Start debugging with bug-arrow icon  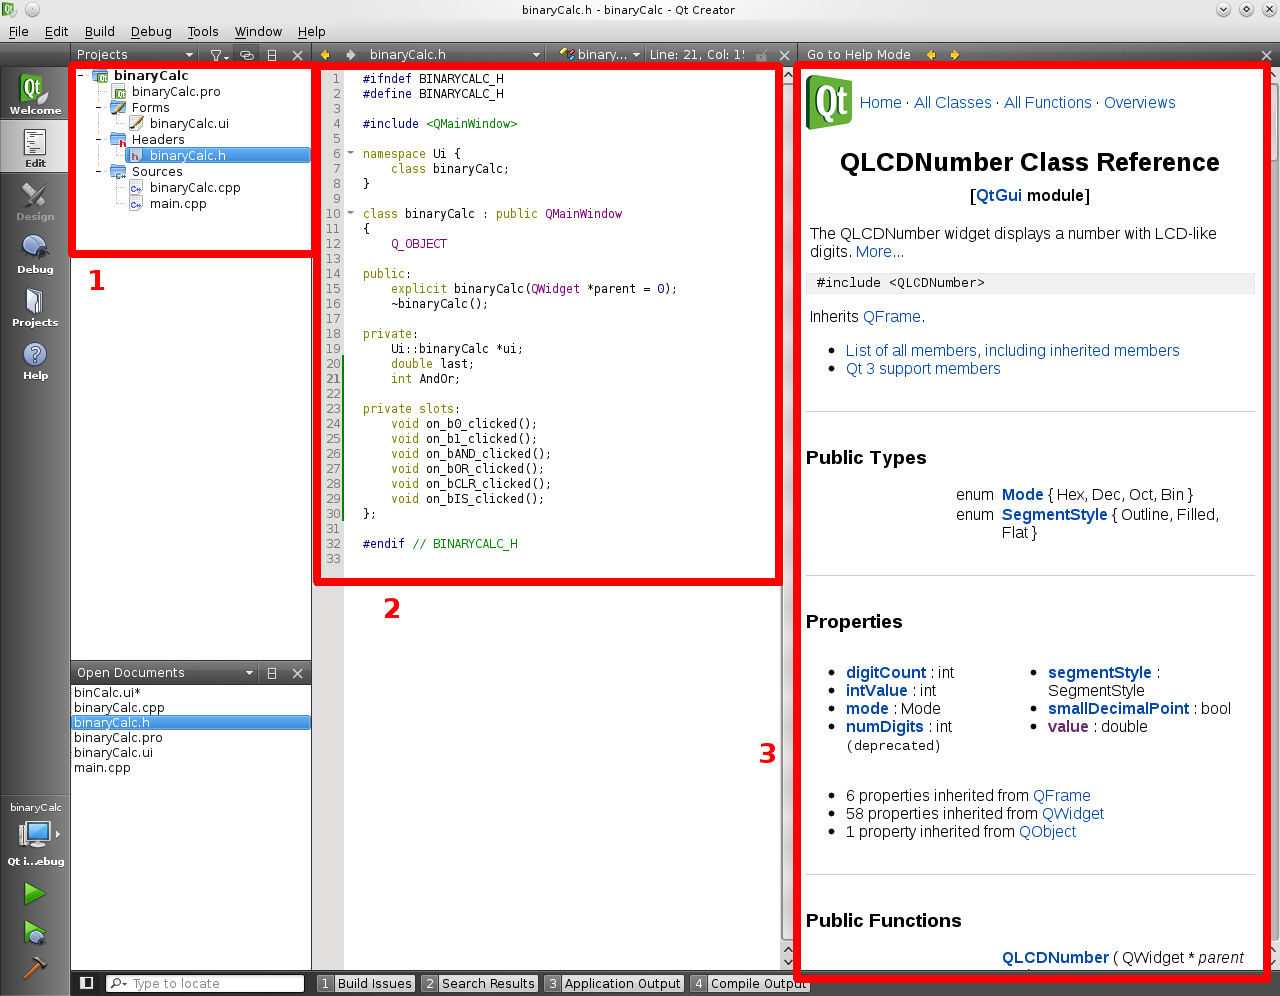[x=35, y=932]
